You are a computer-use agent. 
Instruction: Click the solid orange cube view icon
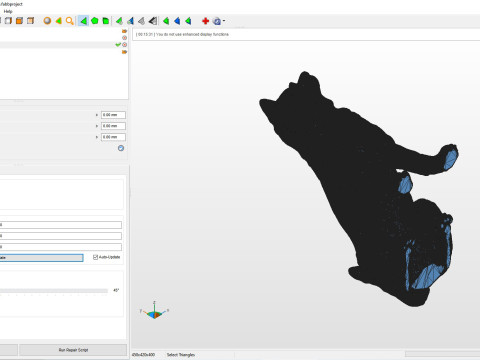coord(19,21)
